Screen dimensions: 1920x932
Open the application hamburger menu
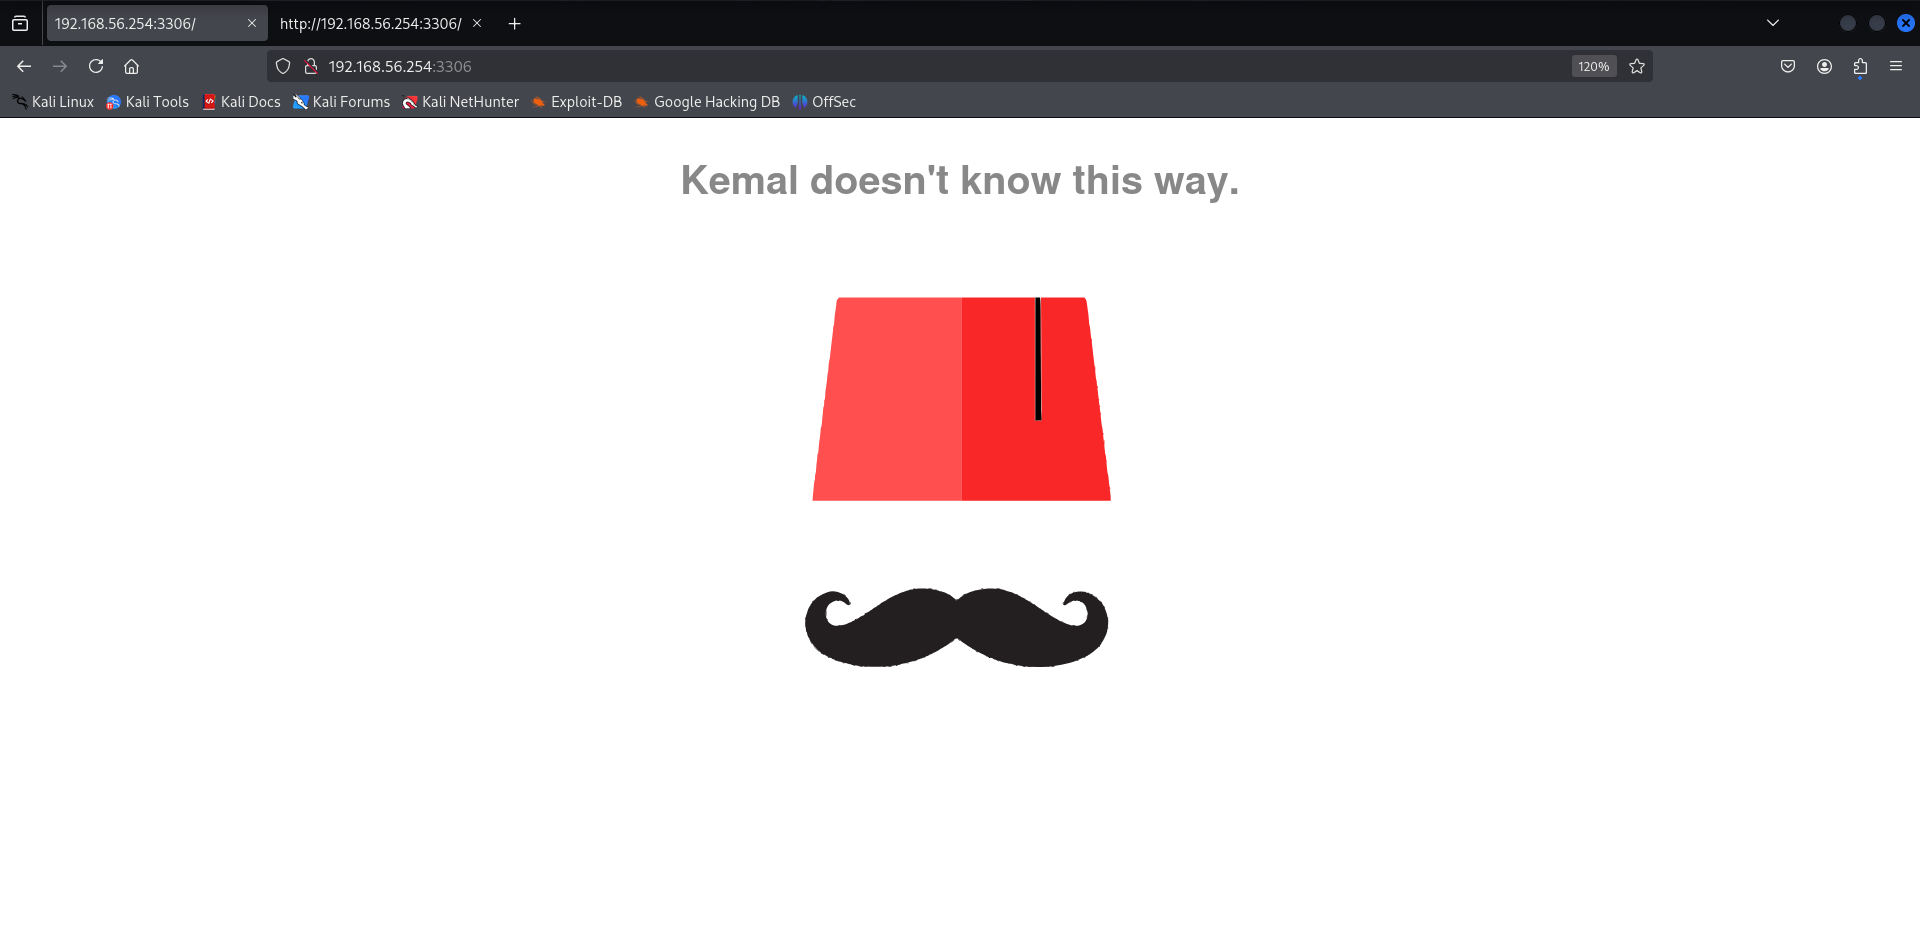coord(1896,66)
